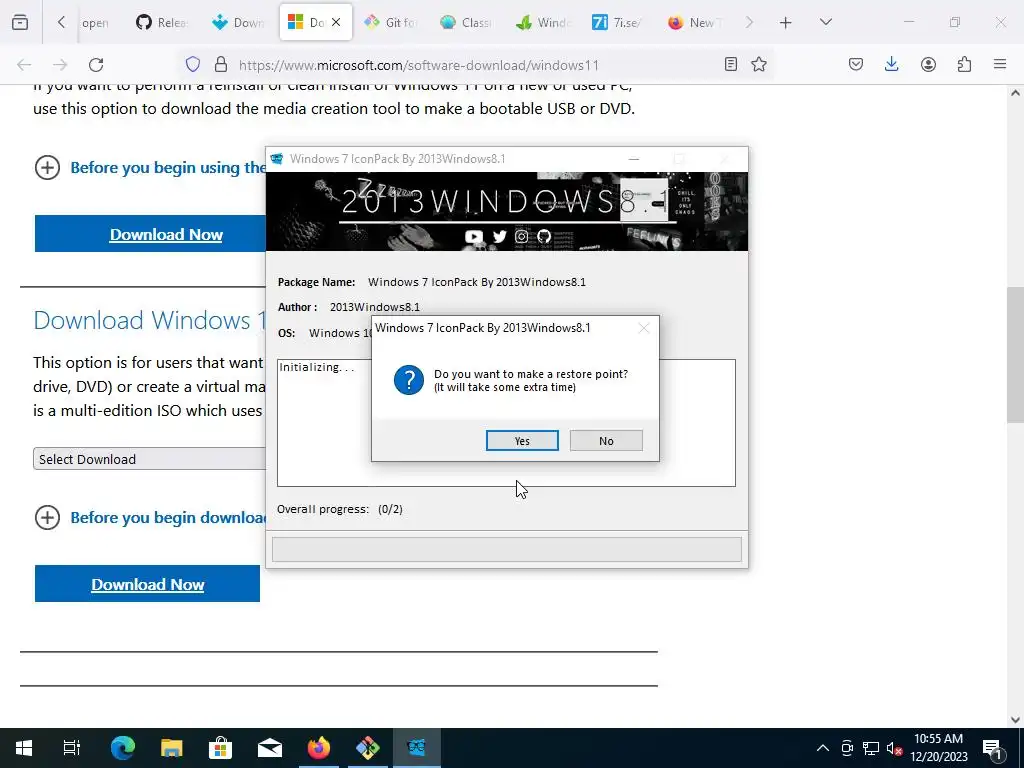1024x768 pixels.
Task: Click the page vertical scrollbar thumb
Action: [1015, 355]
